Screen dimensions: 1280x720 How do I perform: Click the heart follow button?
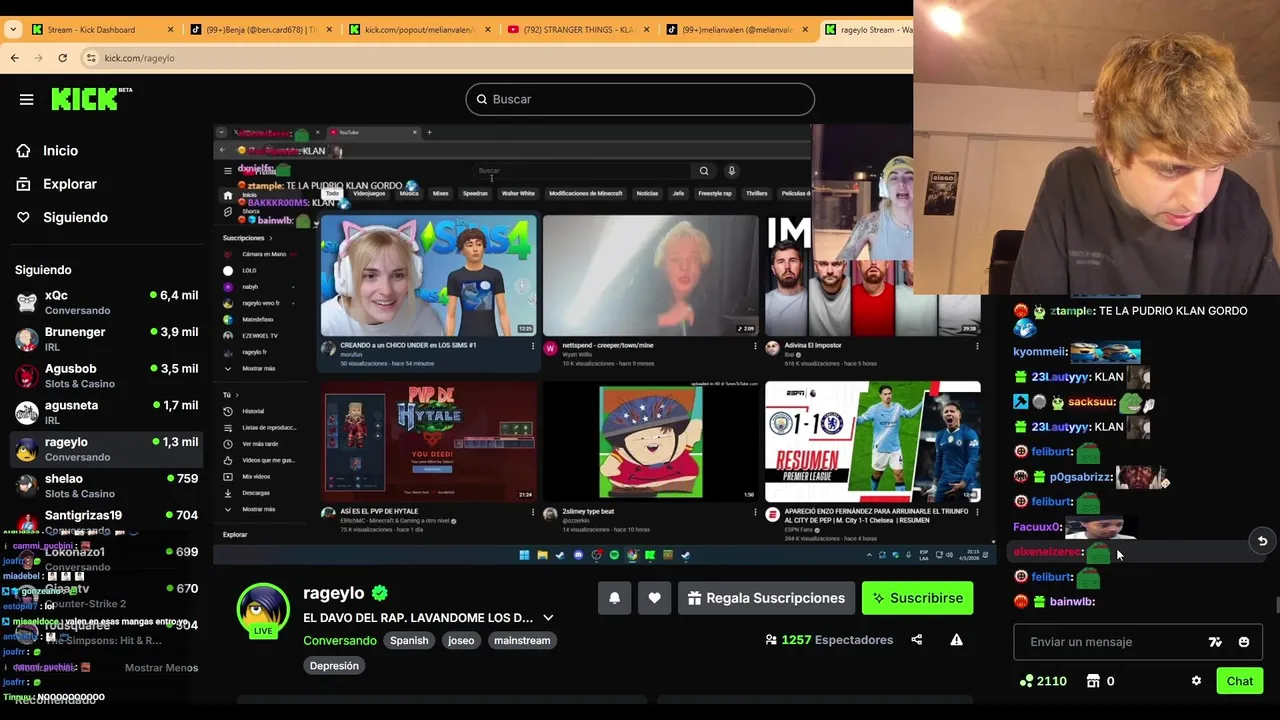coord(654,598)
